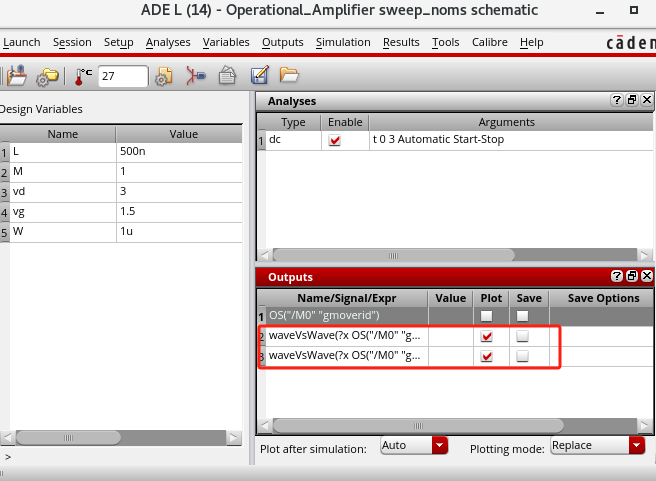Screen dimensions: 656x481
Task: Toggle Enable checkbox for dc analysis
Action: [334, 140]
